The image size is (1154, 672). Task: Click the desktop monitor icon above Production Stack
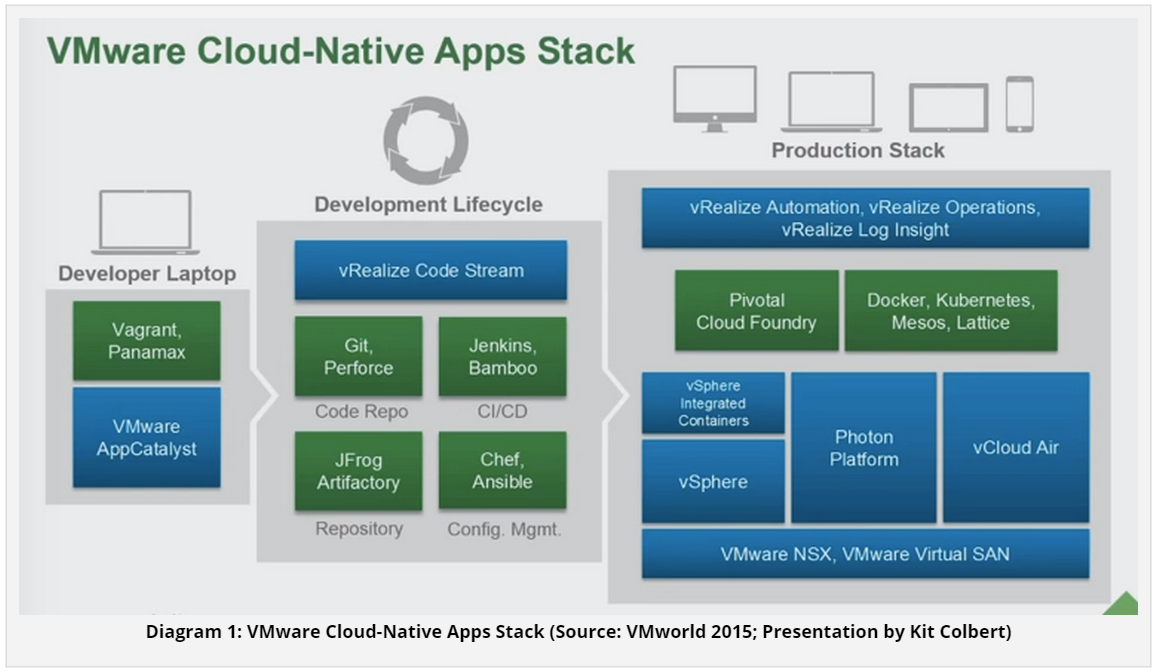coord(715,99)
